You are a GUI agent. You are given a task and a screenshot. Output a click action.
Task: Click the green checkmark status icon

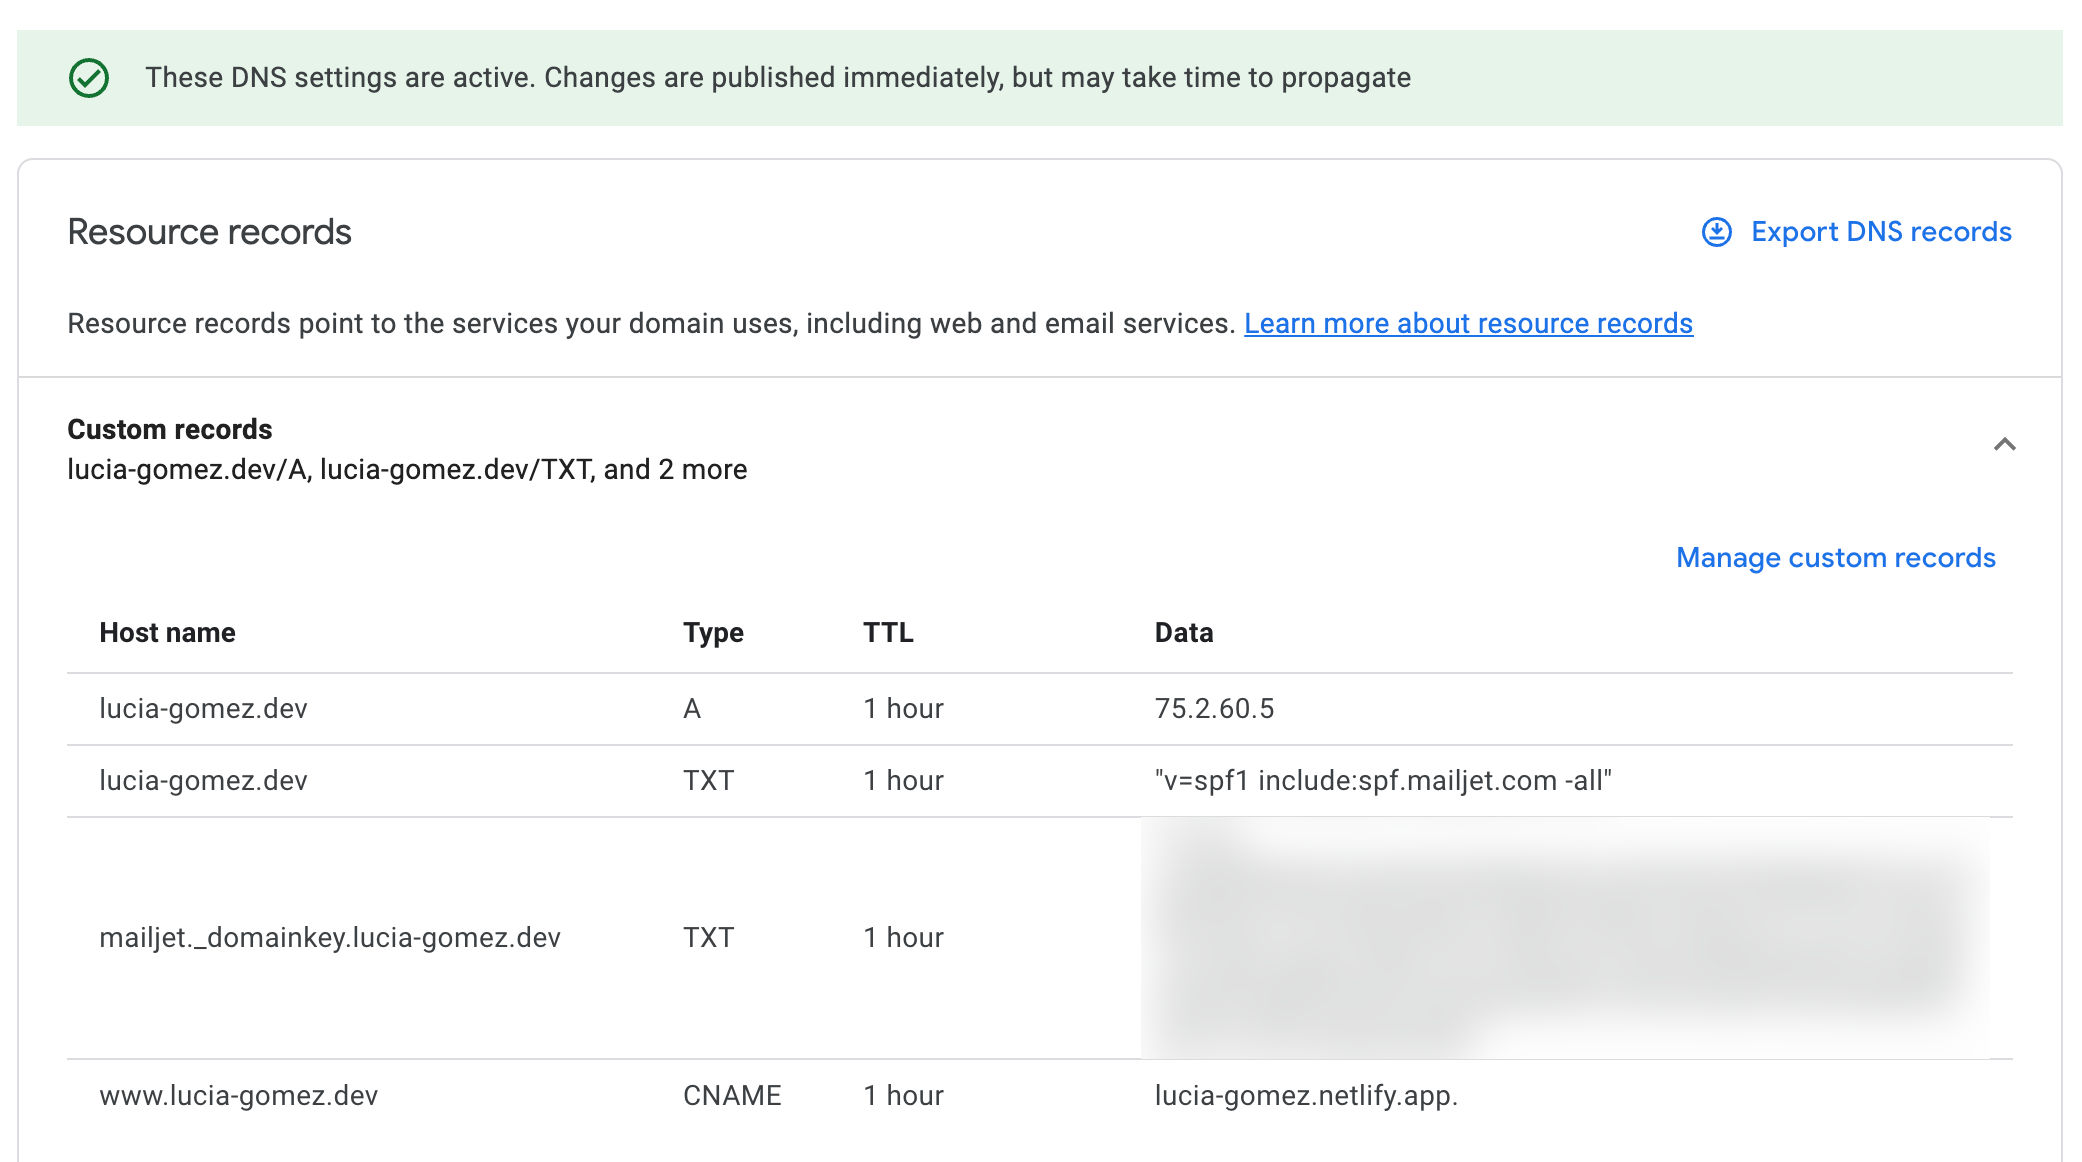[x=89, y=78]
